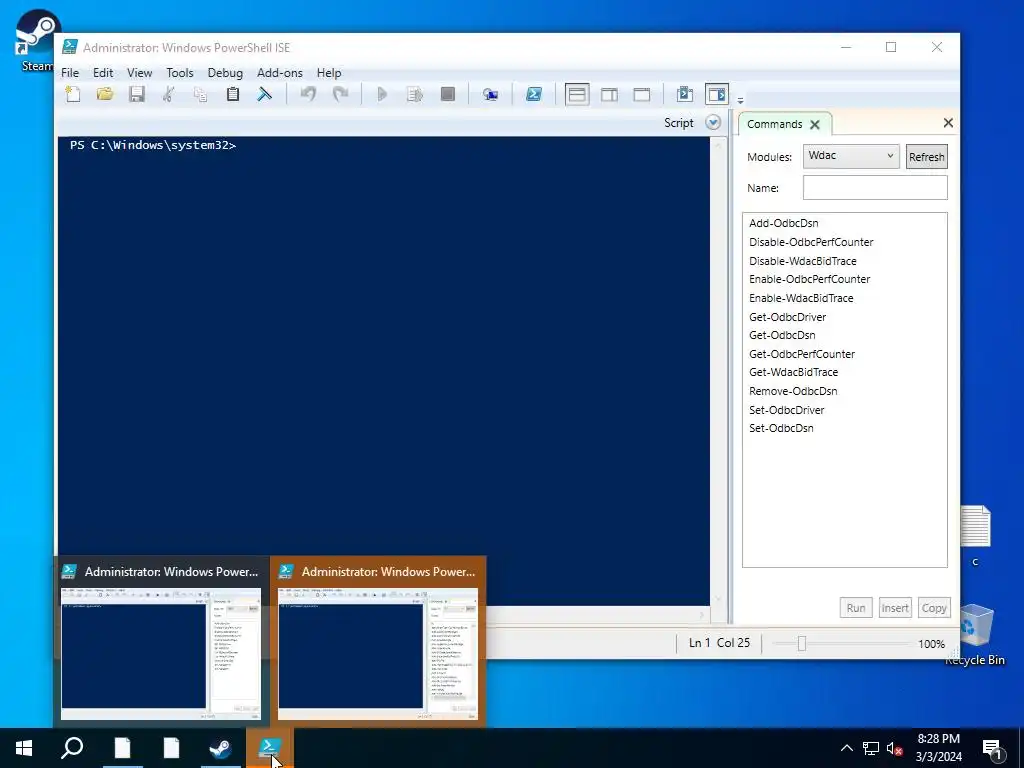Open the Debug menu
1024x768 pixels.
[x=225, y=72]
